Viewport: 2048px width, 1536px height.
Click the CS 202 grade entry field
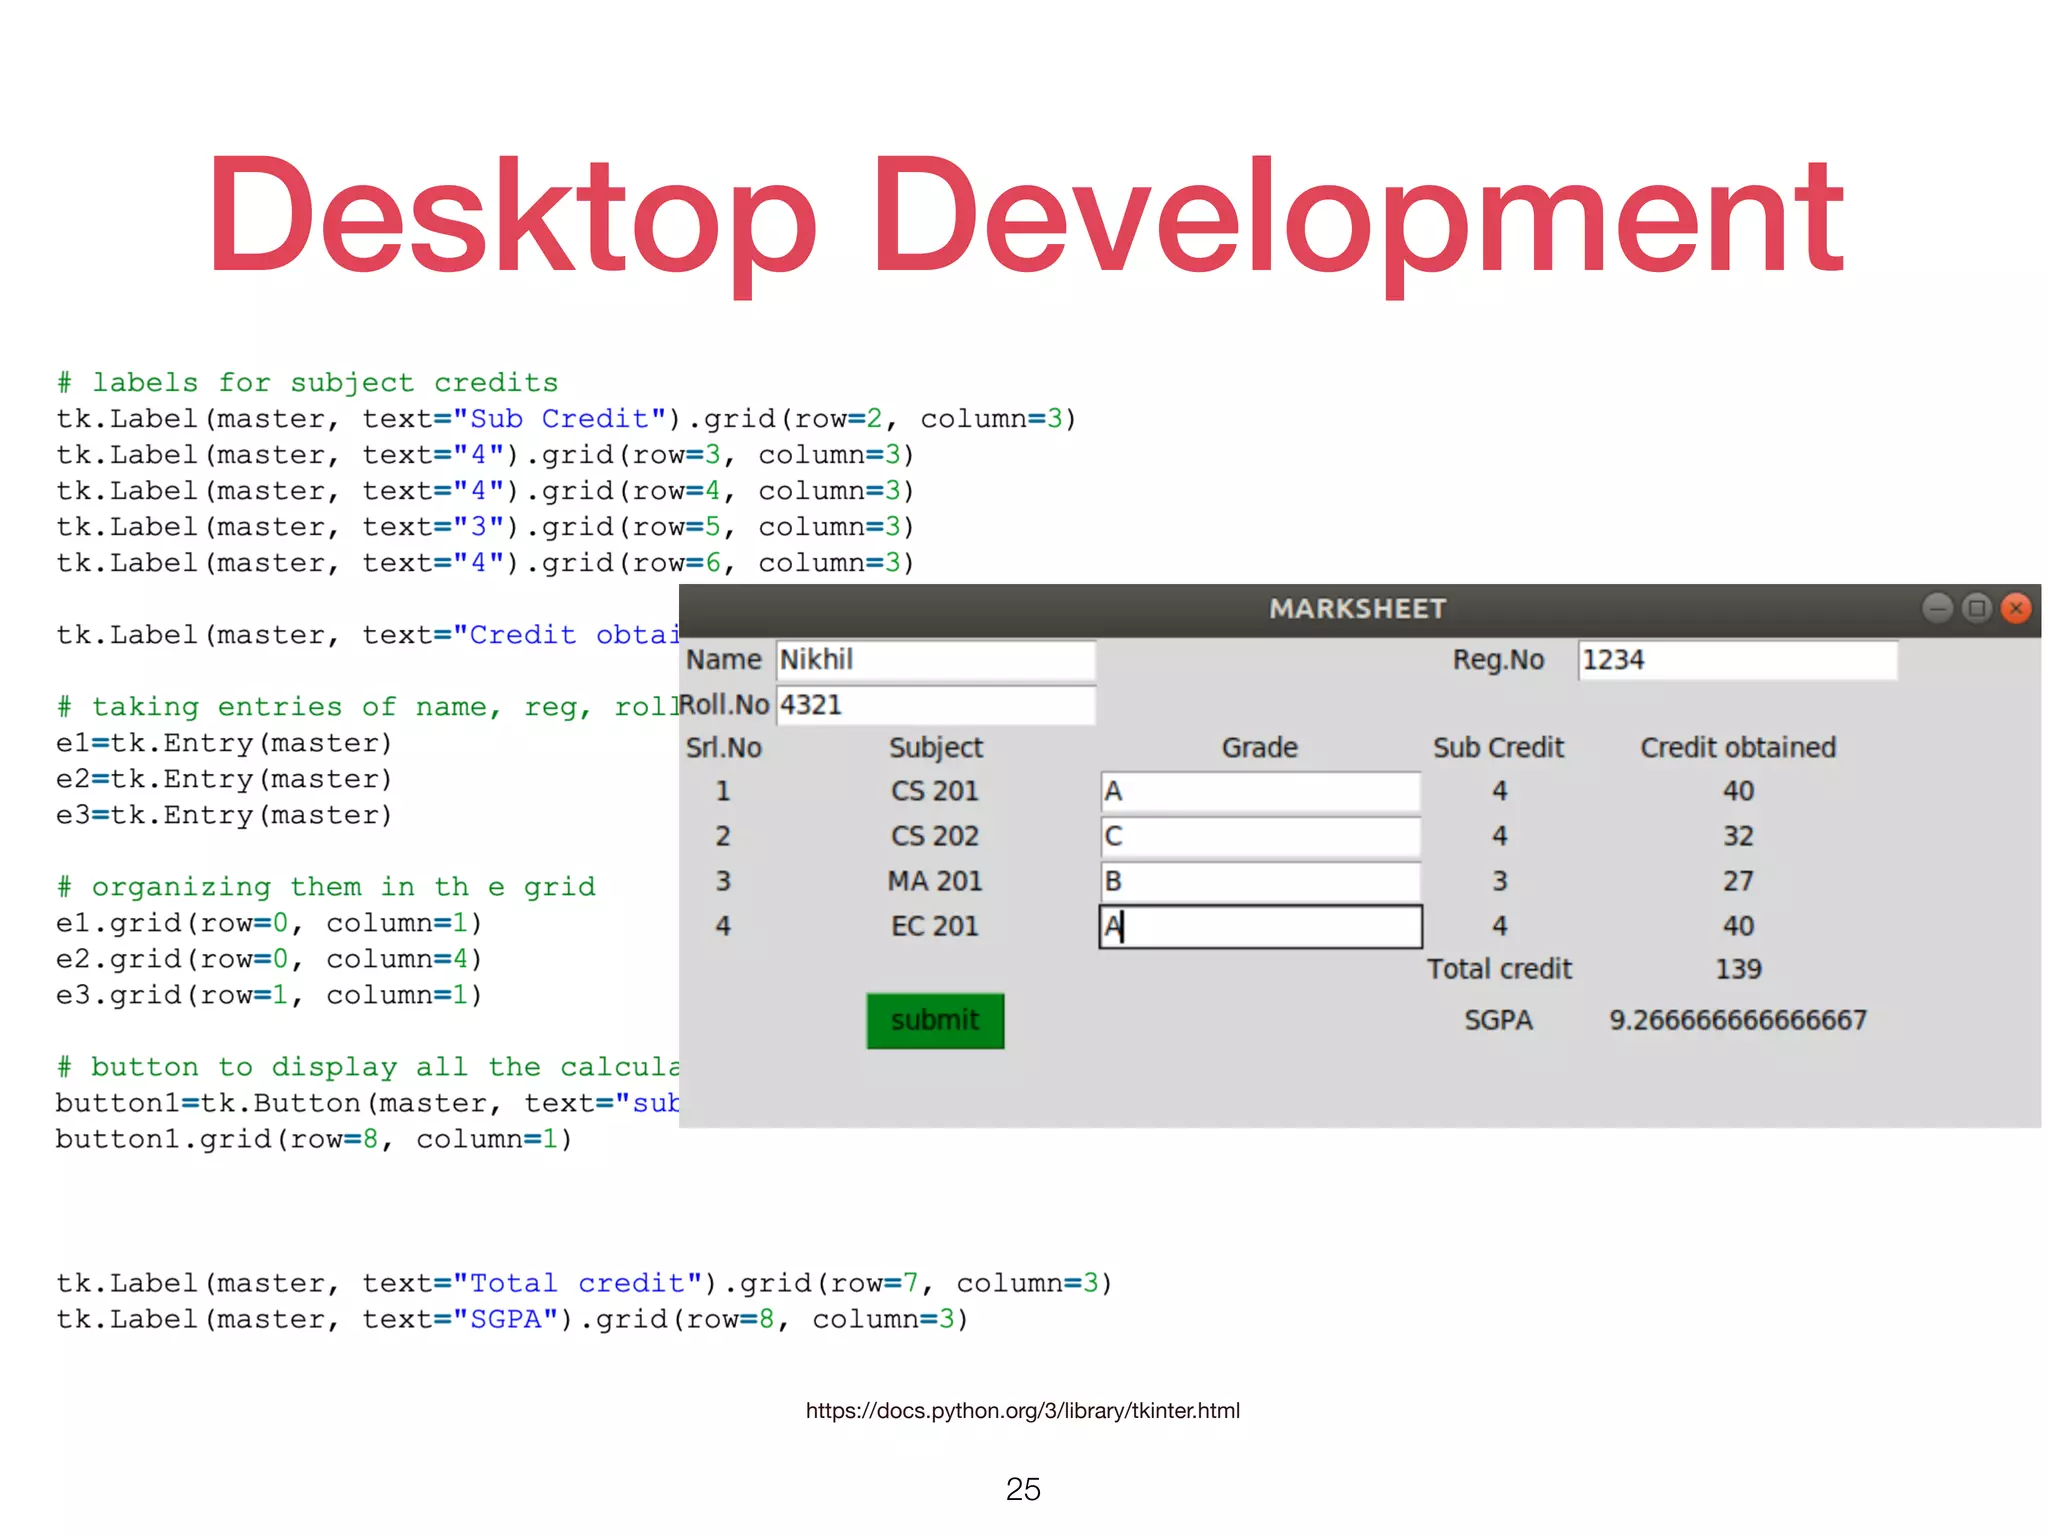point(1260,836)
